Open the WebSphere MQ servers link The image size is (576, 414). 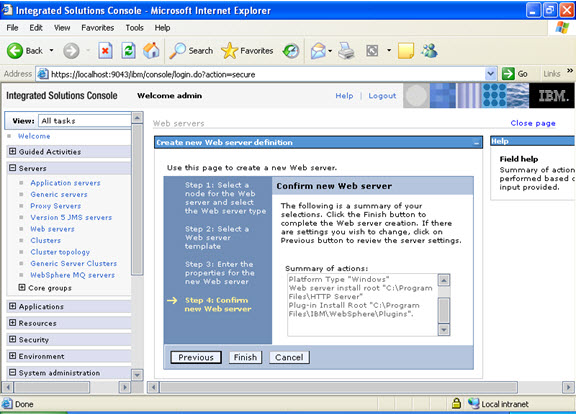click(72, 275)
